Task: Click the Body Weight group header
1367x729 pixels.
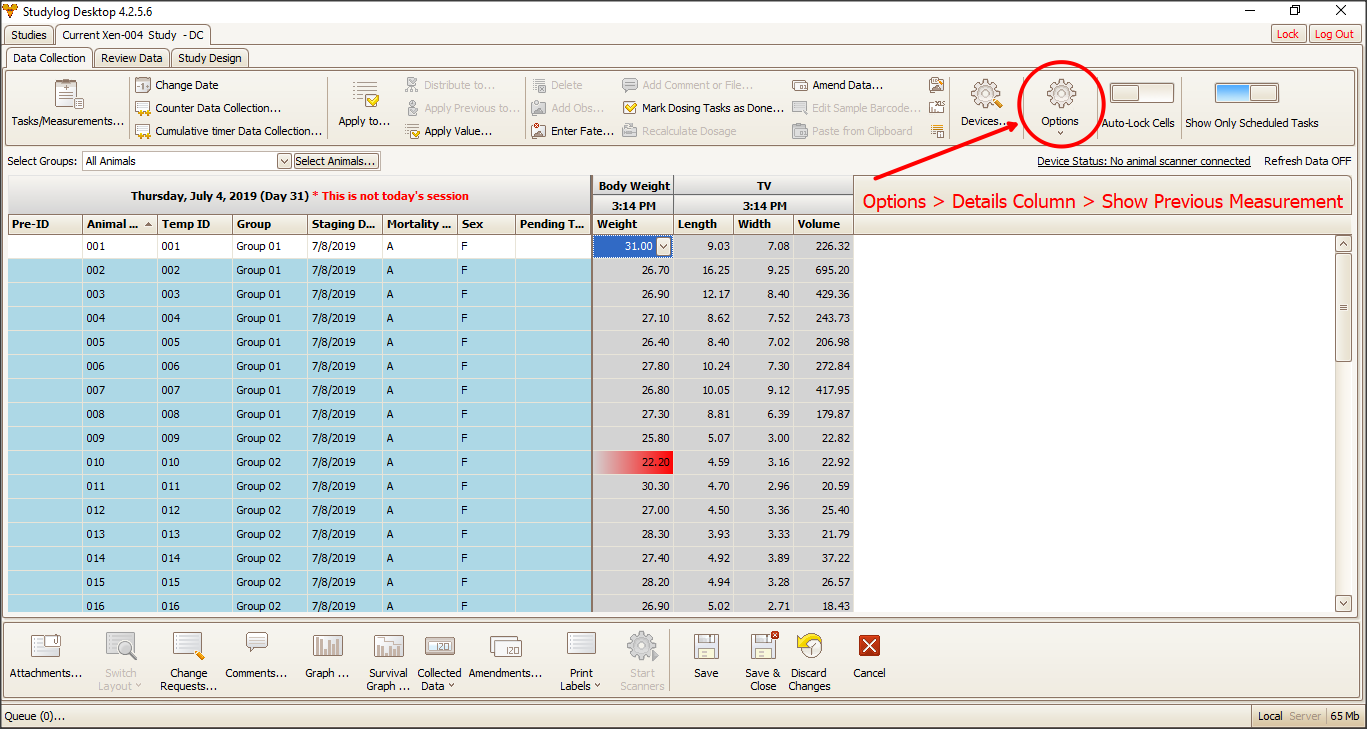Action: tap(633, 186)
